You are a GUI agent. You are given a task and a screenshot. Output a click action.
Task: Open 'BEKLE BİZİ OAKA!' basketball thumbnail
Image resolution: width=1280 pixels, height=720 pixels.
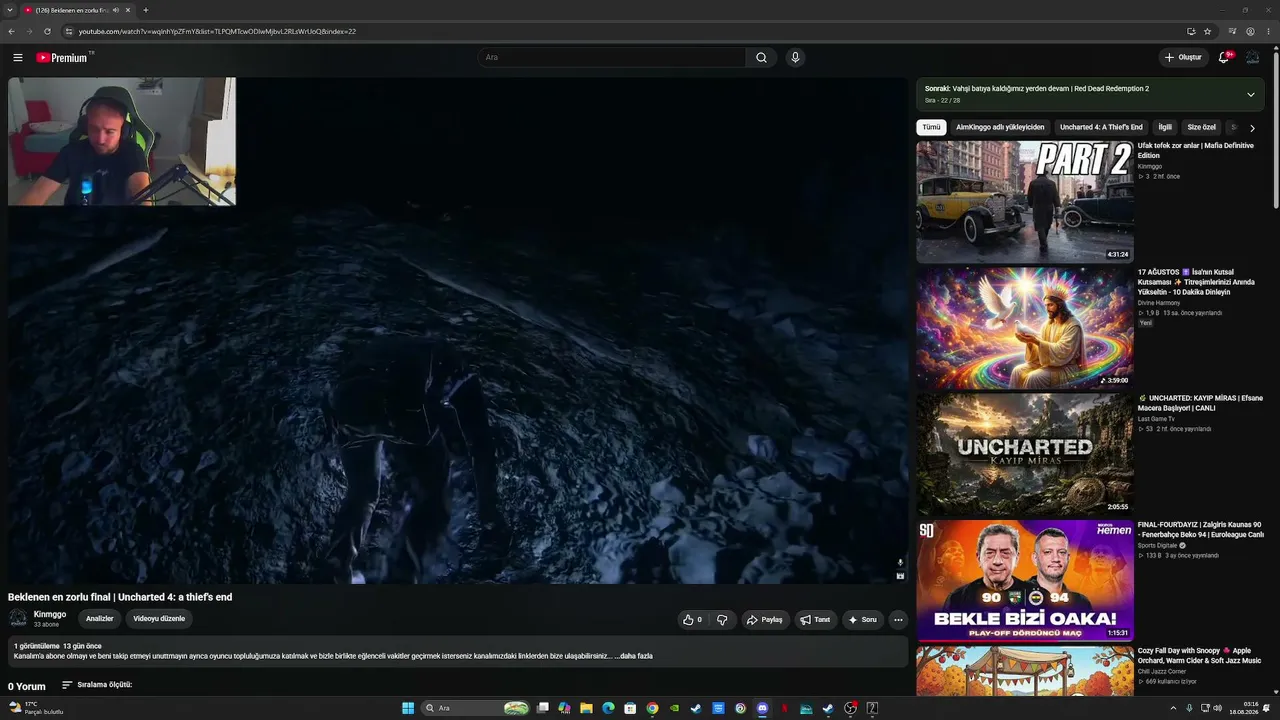tap(1025, 580)
